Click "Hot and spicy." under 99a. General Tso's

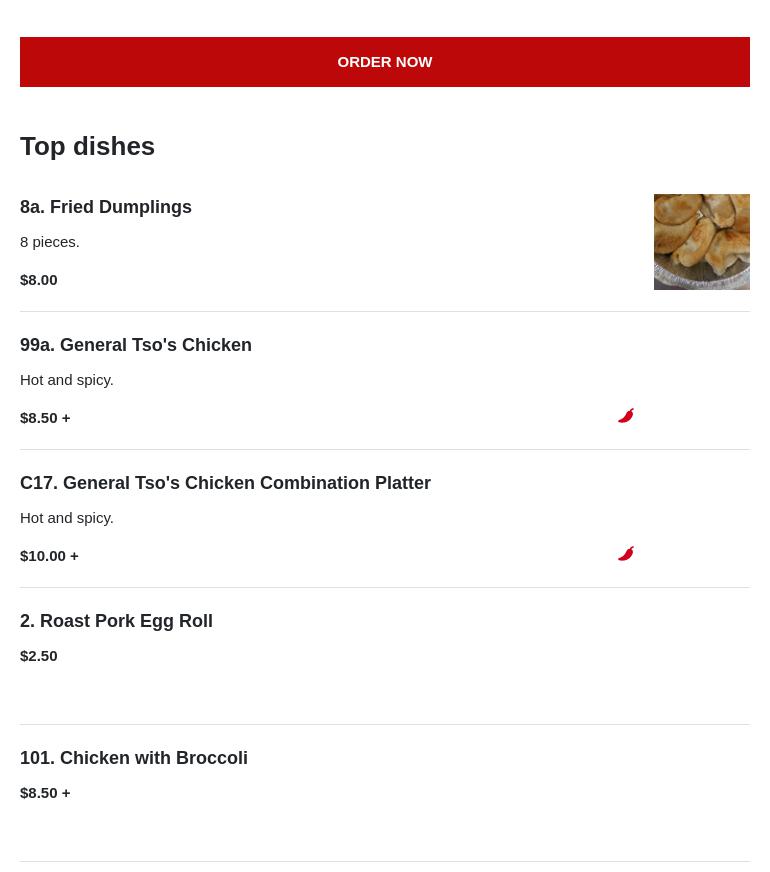pos(67,380)
